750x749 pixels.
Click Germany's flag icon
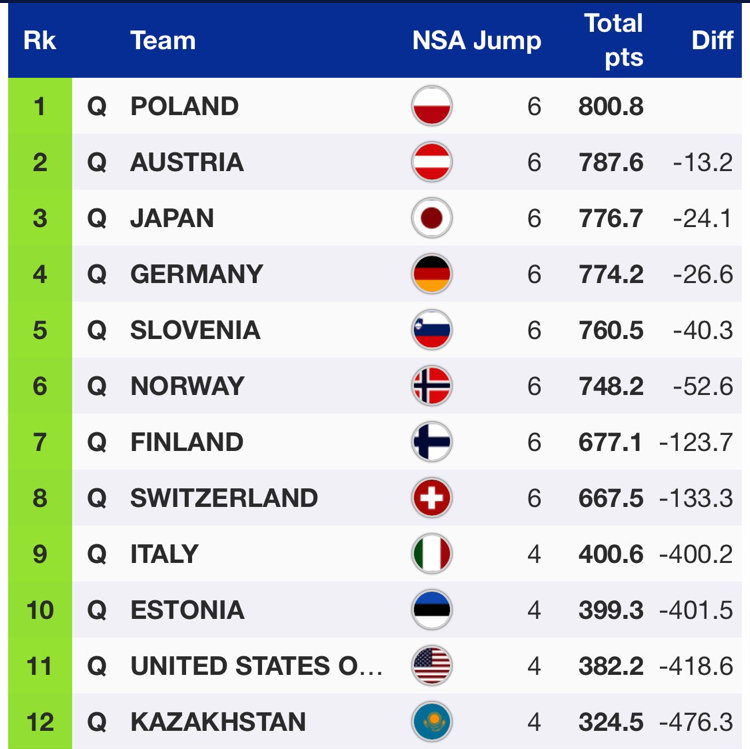[x=432, y=274]
